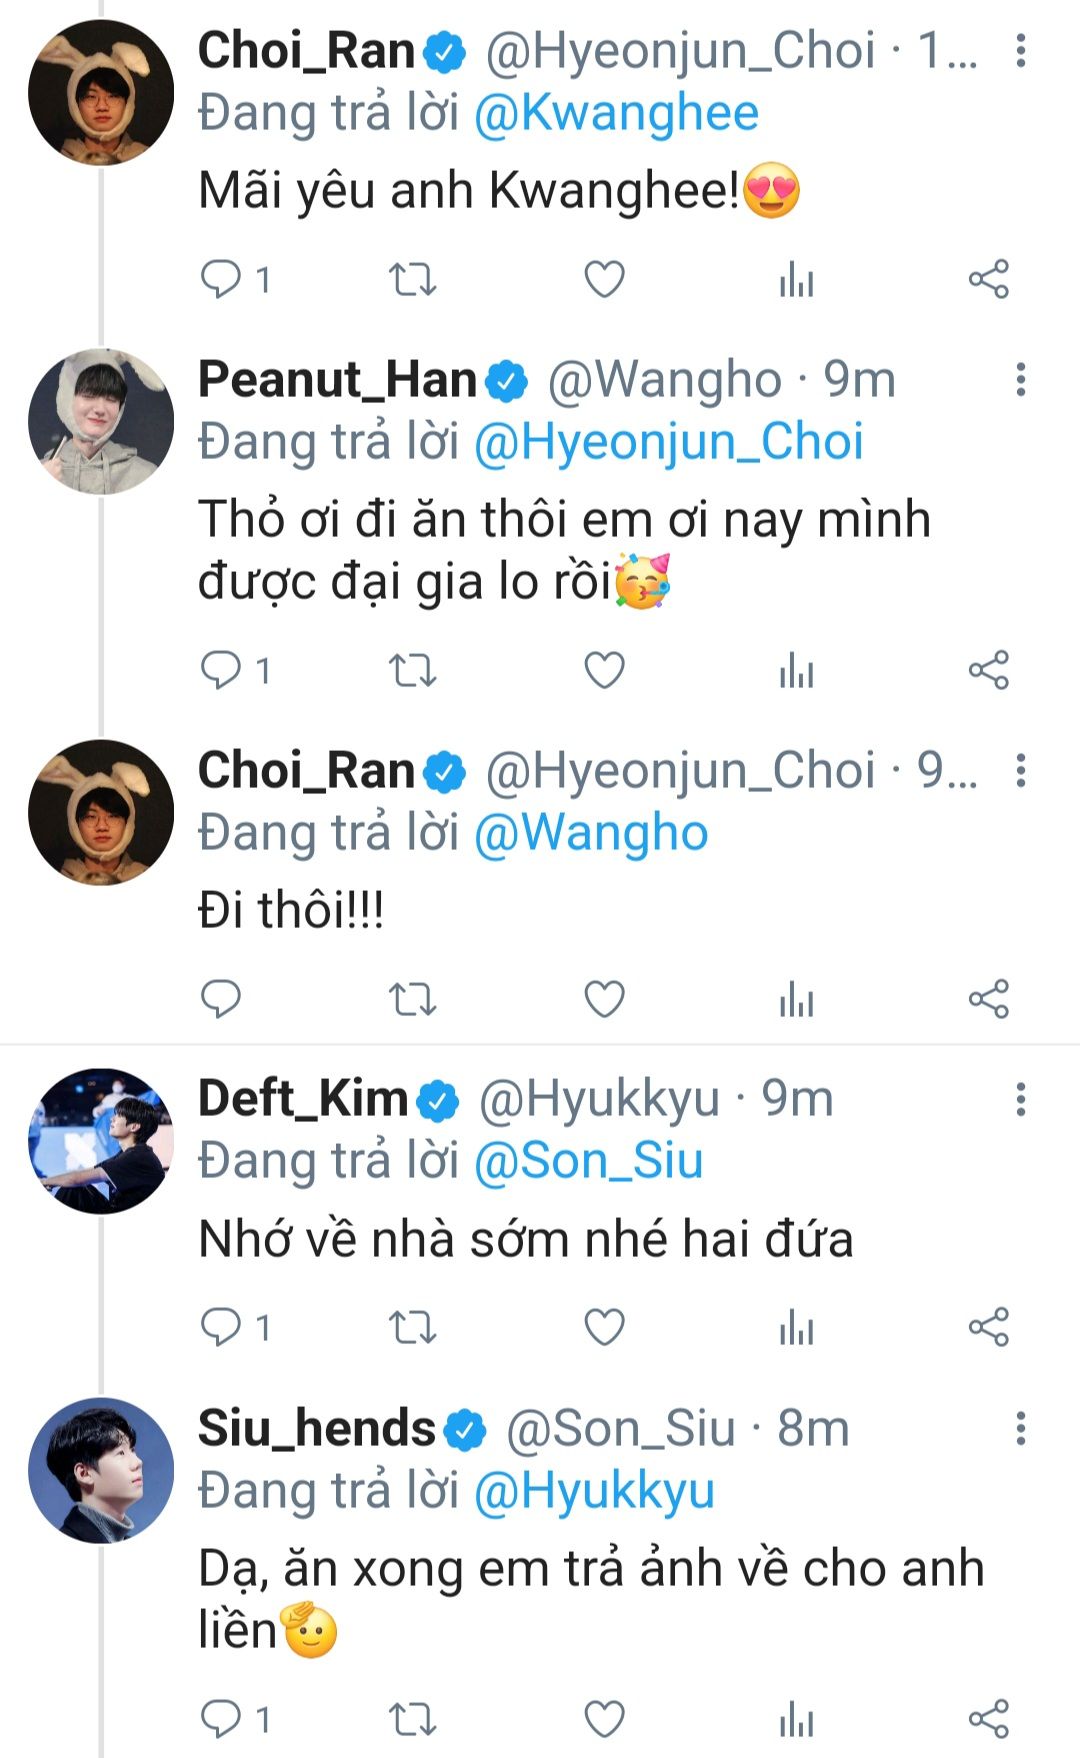Reply to Choi_Ran's 'Mãi yêu anh Kwanghee' tweet
The image size is (1080, 1758).
[x=221, y=279]
